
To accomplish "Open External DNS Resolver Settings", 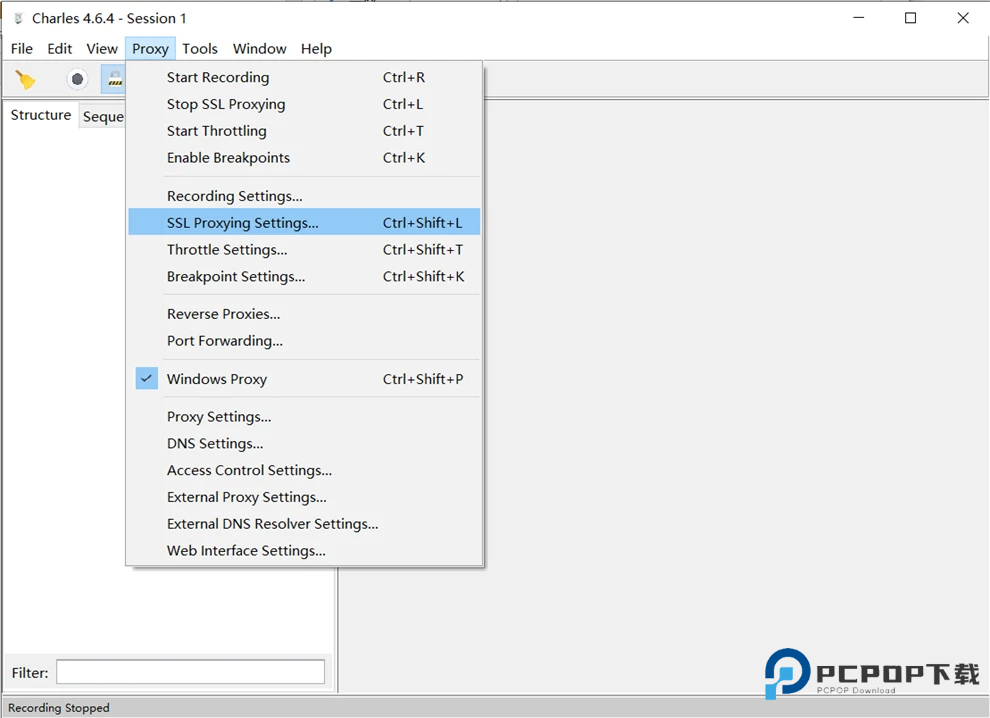I will click(272, 524).
